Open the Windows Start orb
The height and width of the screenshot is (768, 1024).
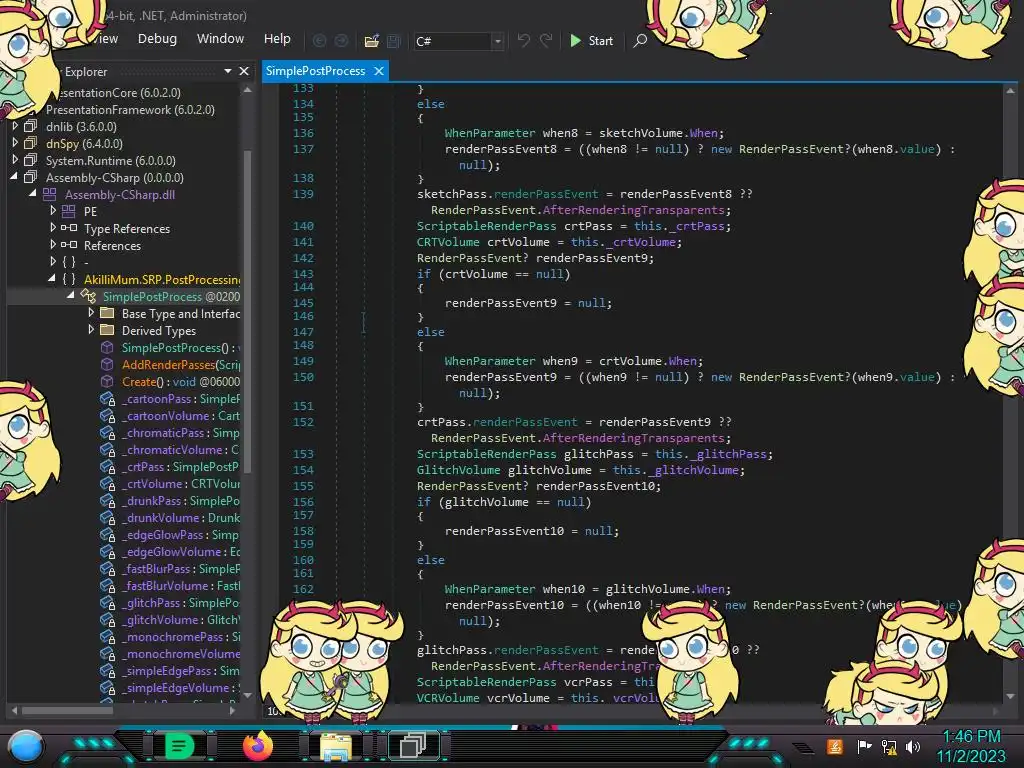(26, 746)
